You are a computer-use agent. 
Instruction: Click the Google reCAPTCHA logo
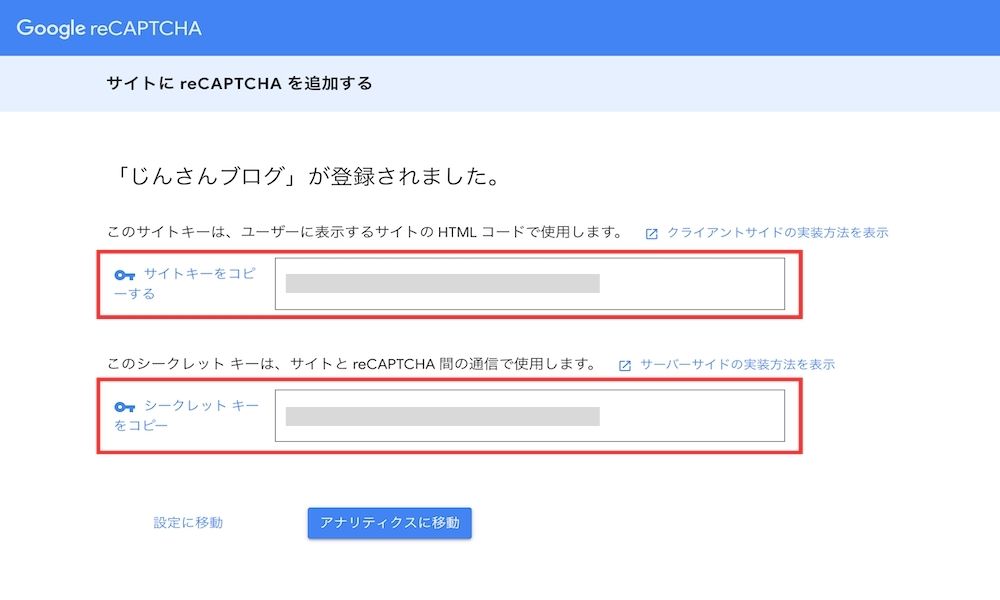click(x=109, y=28)
